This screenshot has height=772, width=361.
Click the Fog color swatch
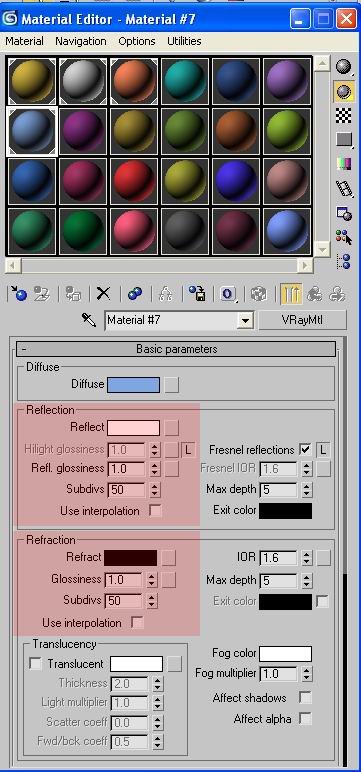(286, 653)
